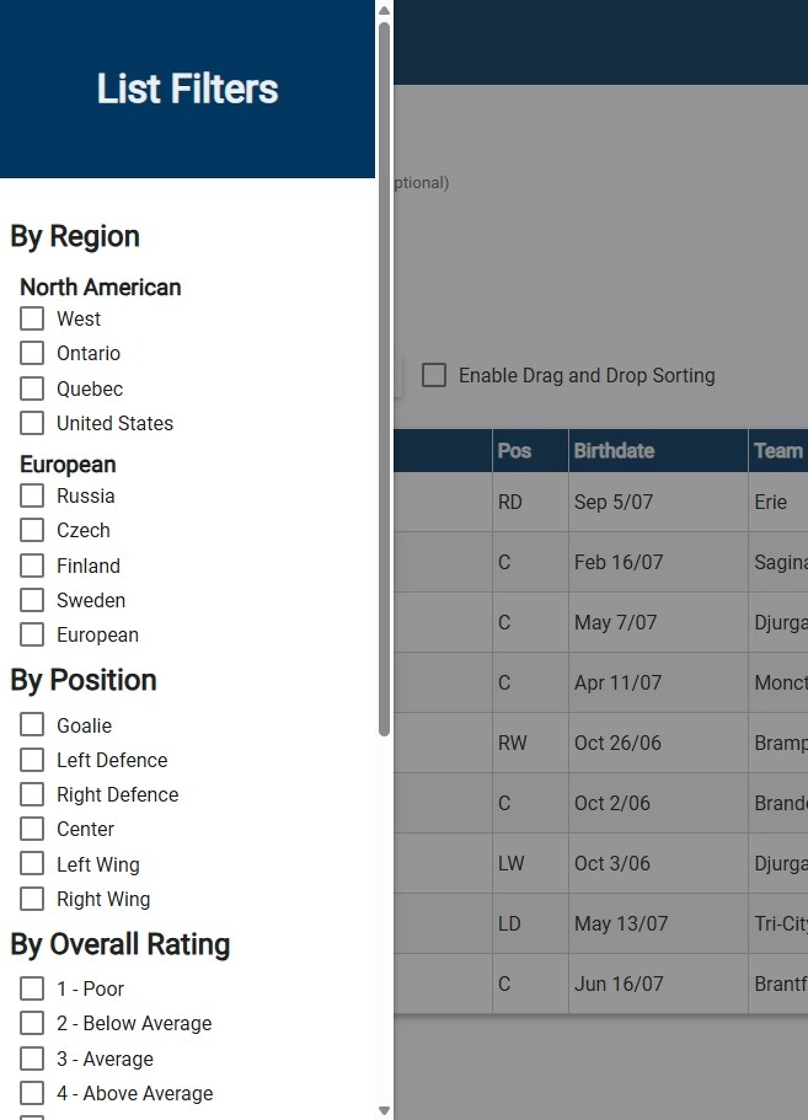The width and height of the screenshot is (808, 1120).
Task: Check the Right Wing checkbox
Action: (31, 899)
